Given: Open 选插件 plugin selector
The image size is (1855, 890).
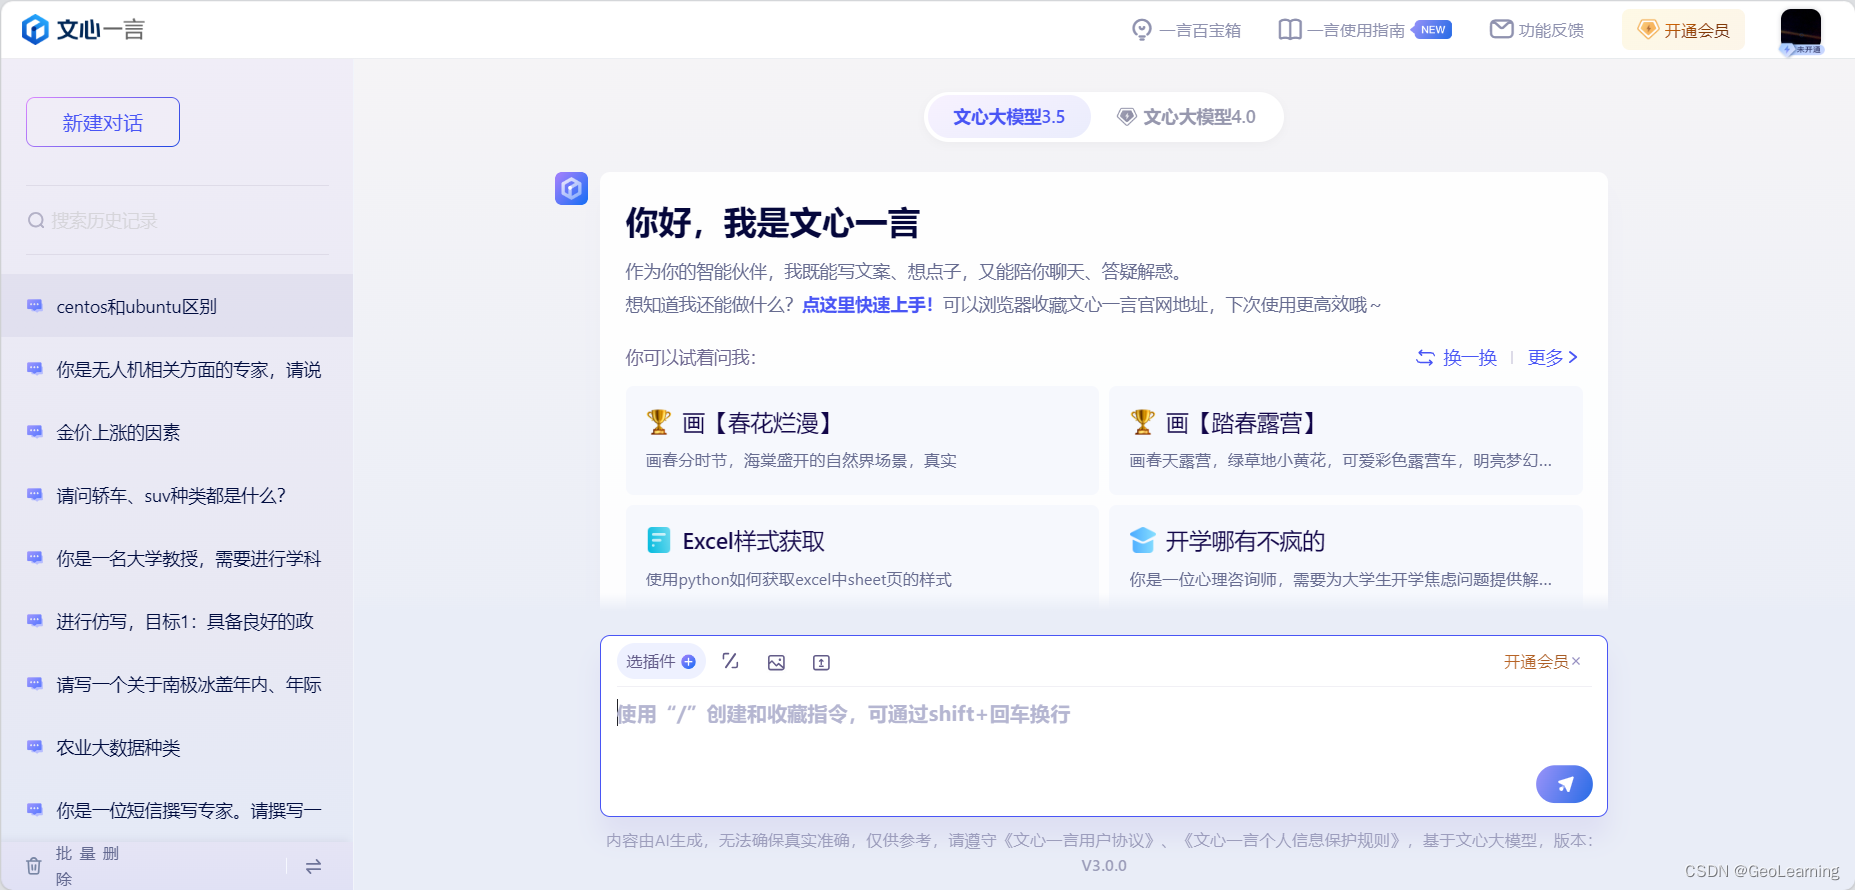Looking at the screenshot, I should [661, 662].
